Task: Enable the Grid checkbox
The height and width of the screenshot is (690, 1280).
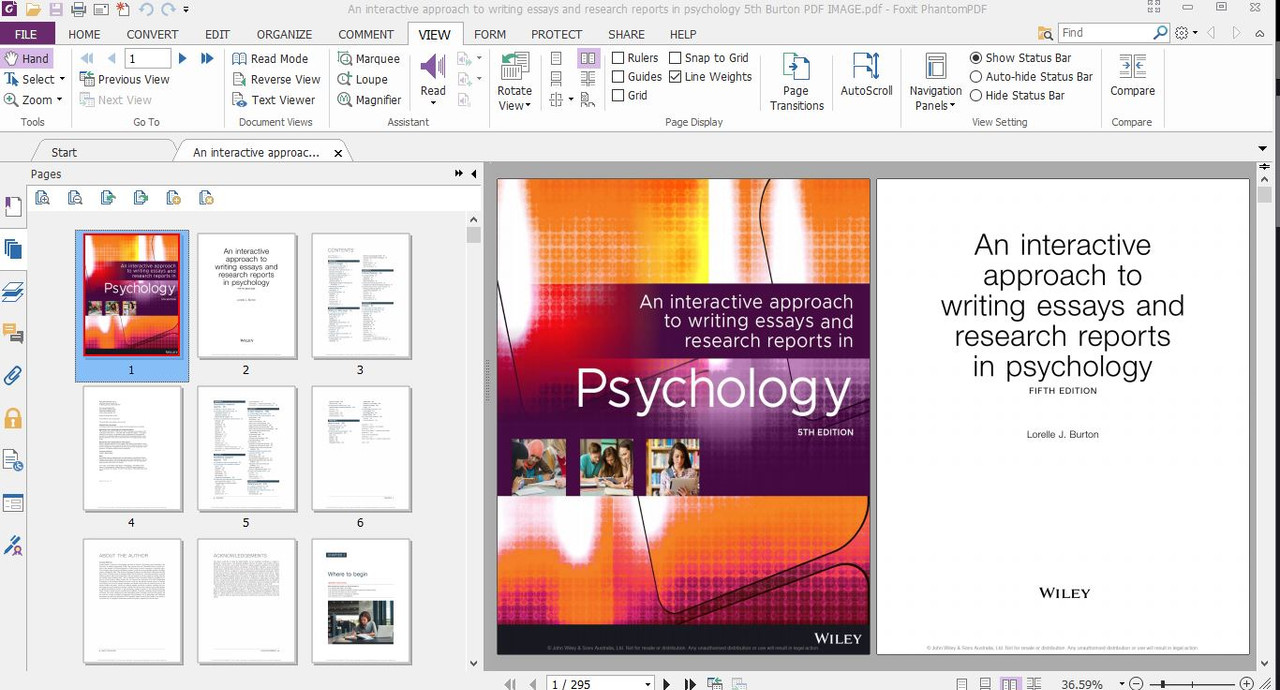Action: [618, 96]
